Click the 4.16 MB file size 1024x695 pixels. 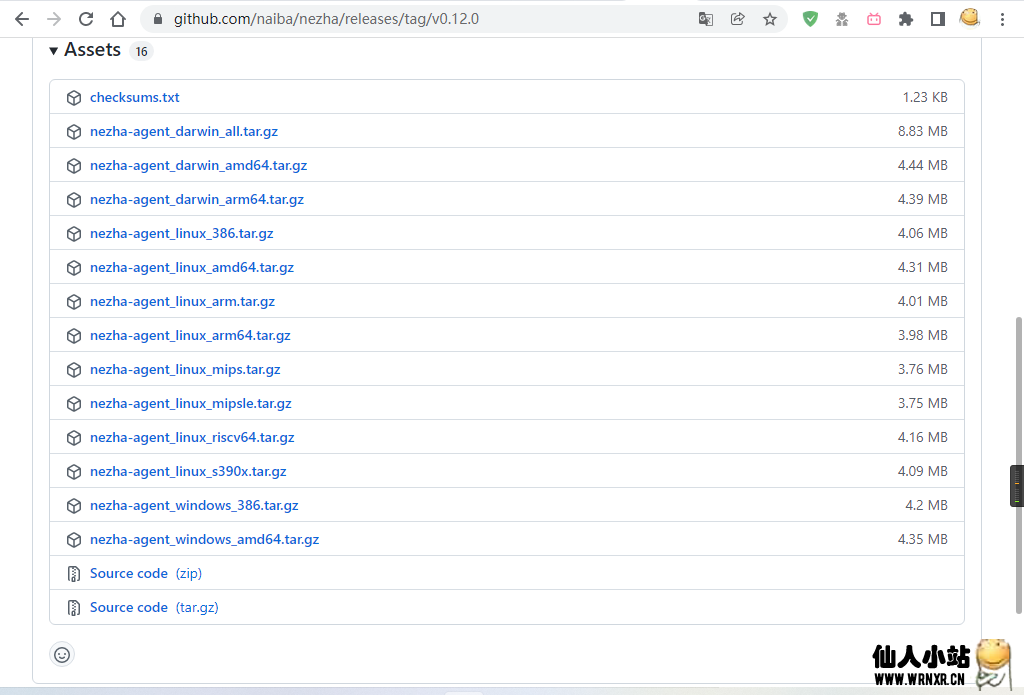[x=922, y=437]
